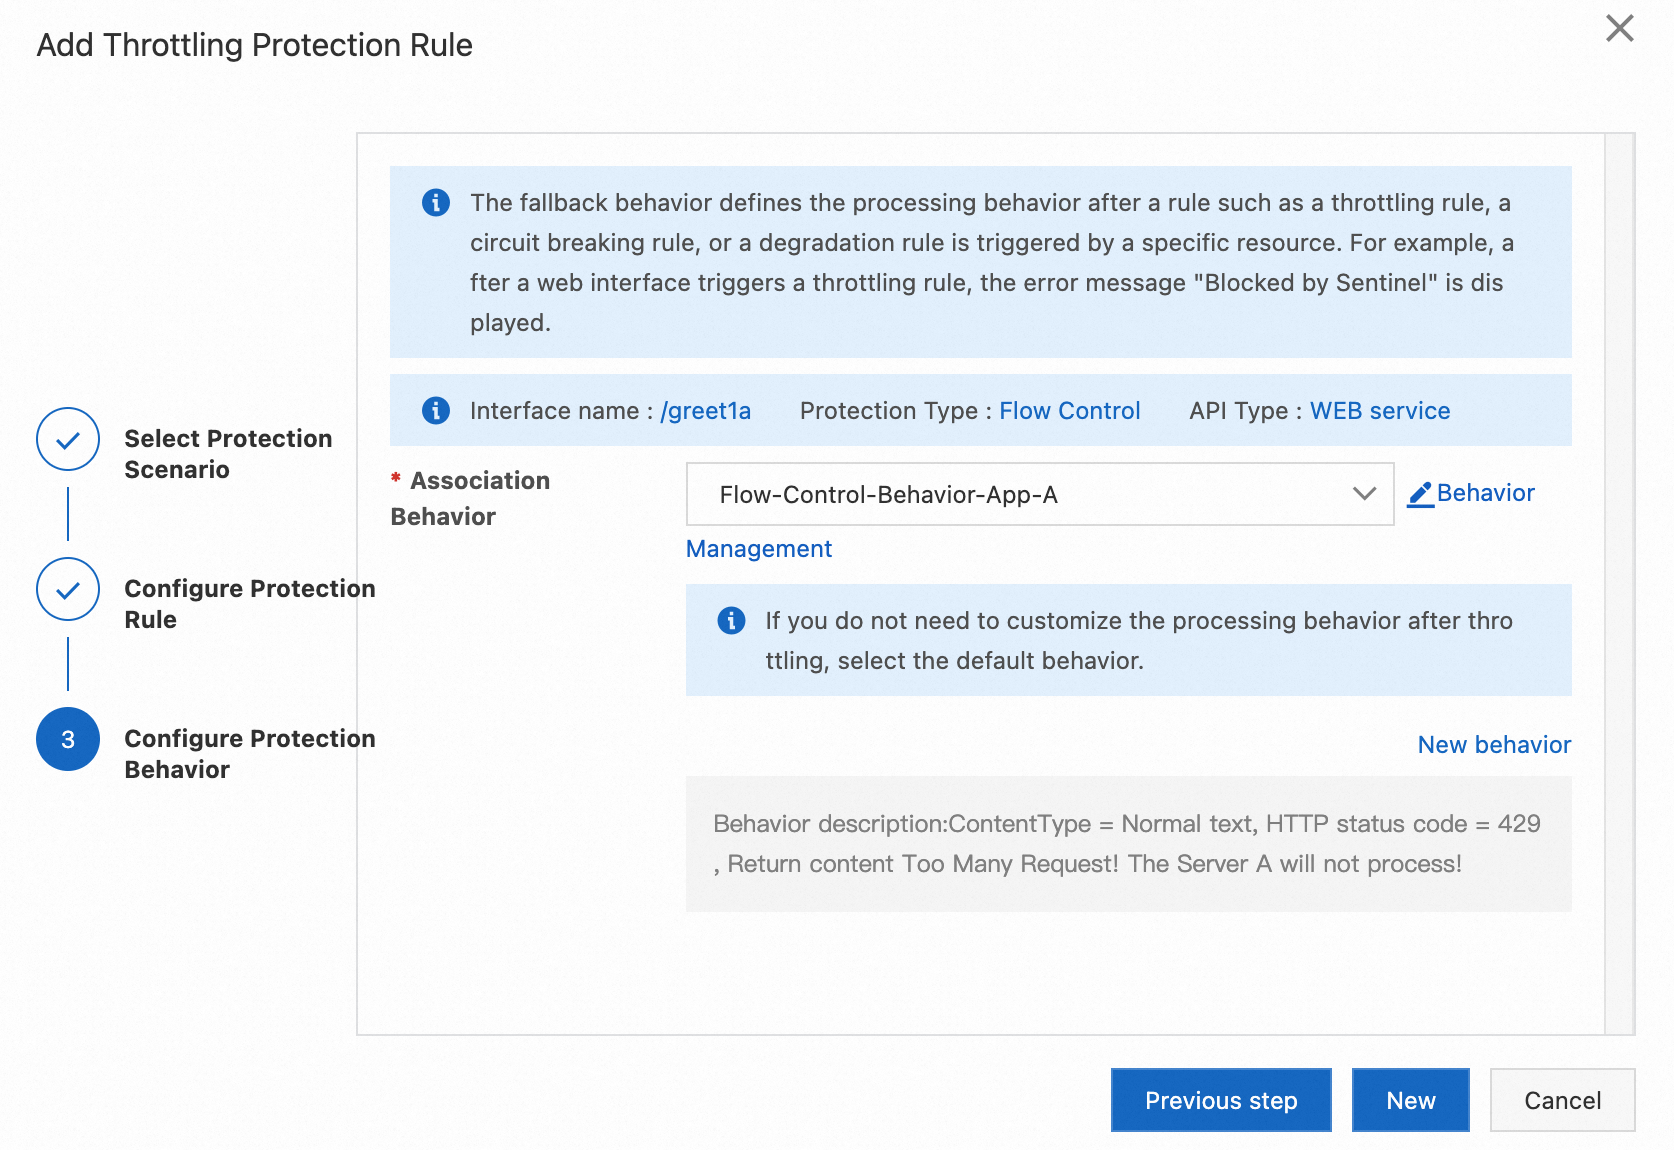Click the New behavior link
This screenshot has height=1150, width=1674.
point(1494,745)
